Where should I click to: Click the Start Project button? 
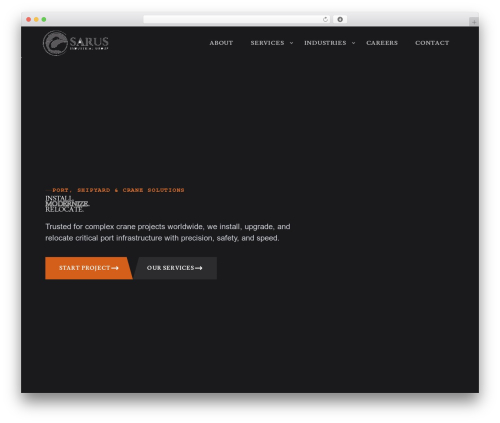coord(89,268)
